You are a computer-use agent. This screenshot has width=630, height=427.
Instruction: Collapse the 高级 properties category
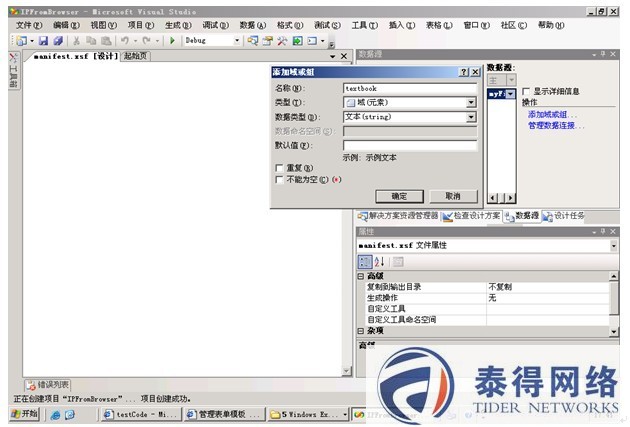point(361,276)
